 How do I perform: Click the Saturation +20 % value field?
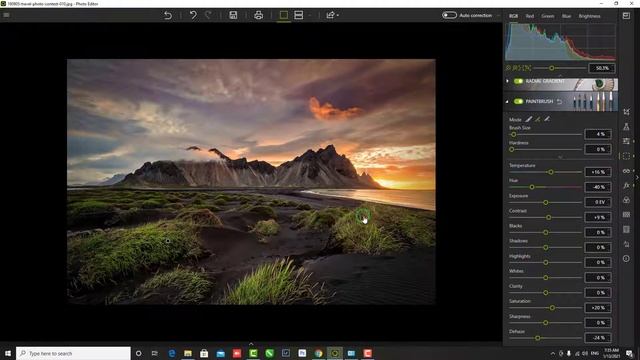point(598,308)
